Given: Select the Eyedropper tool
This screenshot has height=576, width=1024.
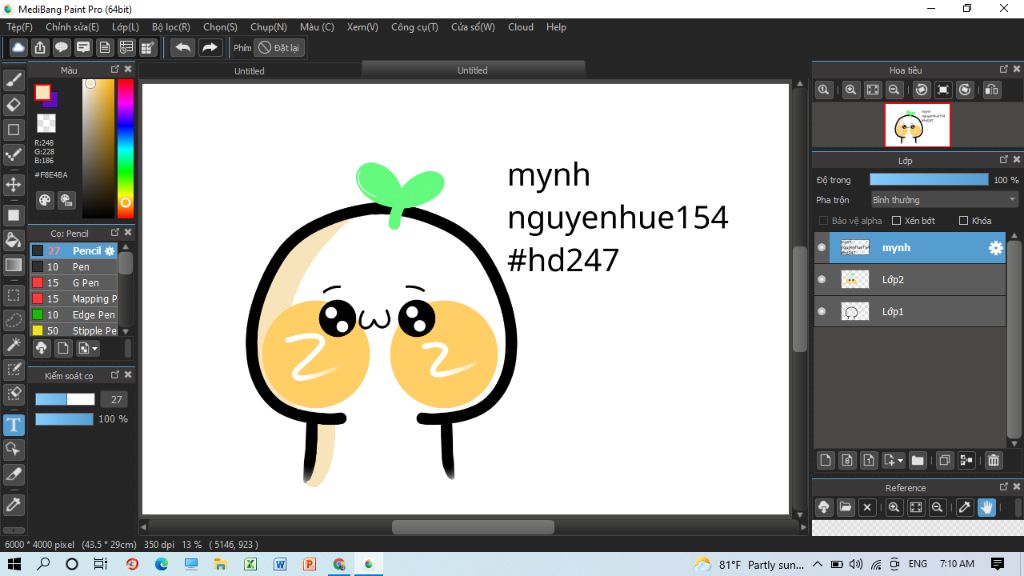Looking at the screenshot, I should pos(14,504).
